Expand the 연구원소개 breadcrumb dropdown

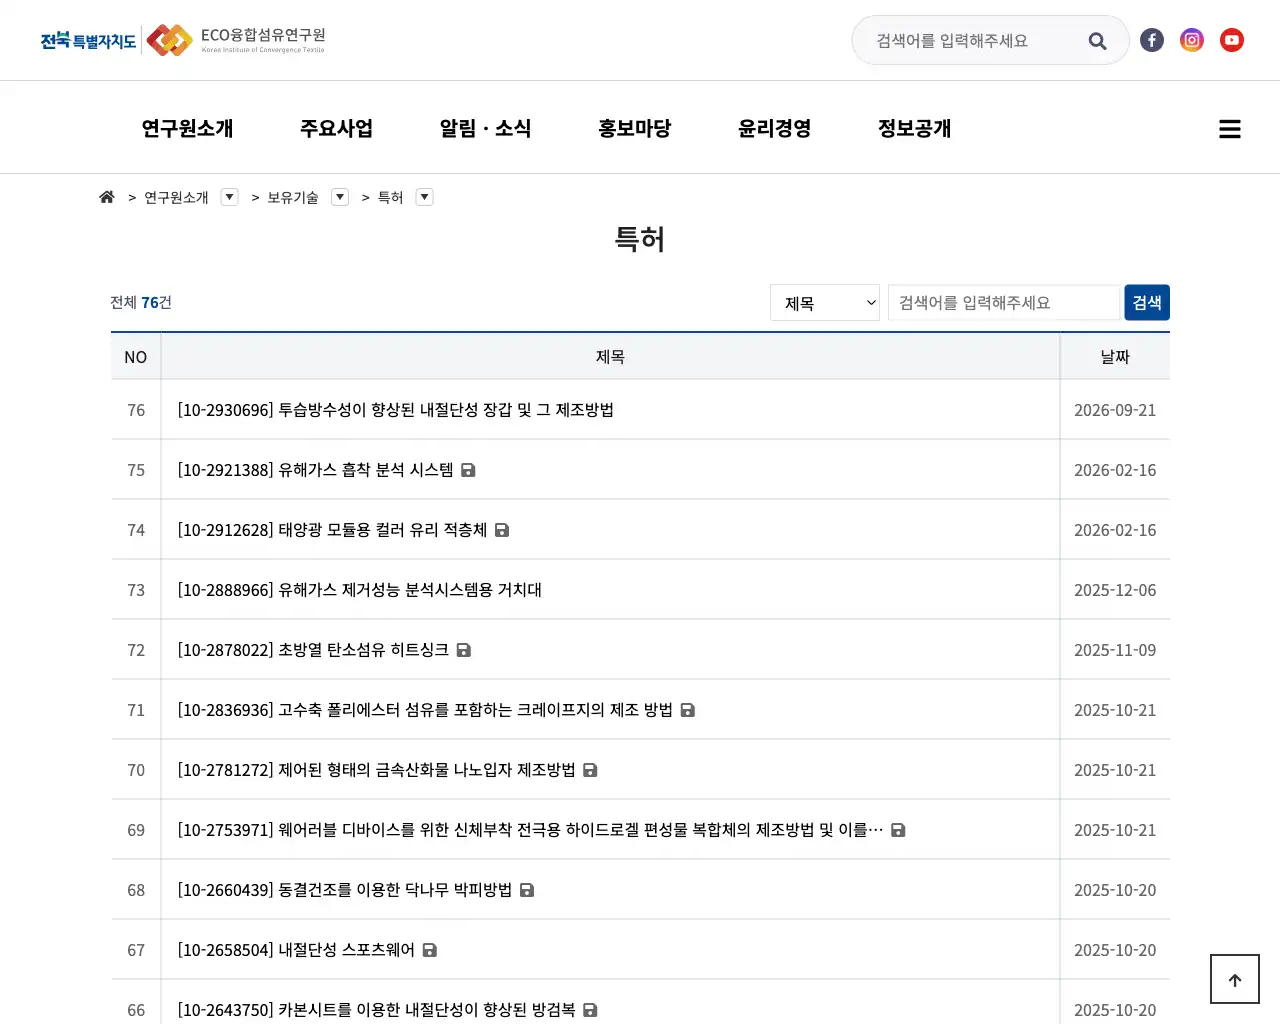(x=230, y=197)
